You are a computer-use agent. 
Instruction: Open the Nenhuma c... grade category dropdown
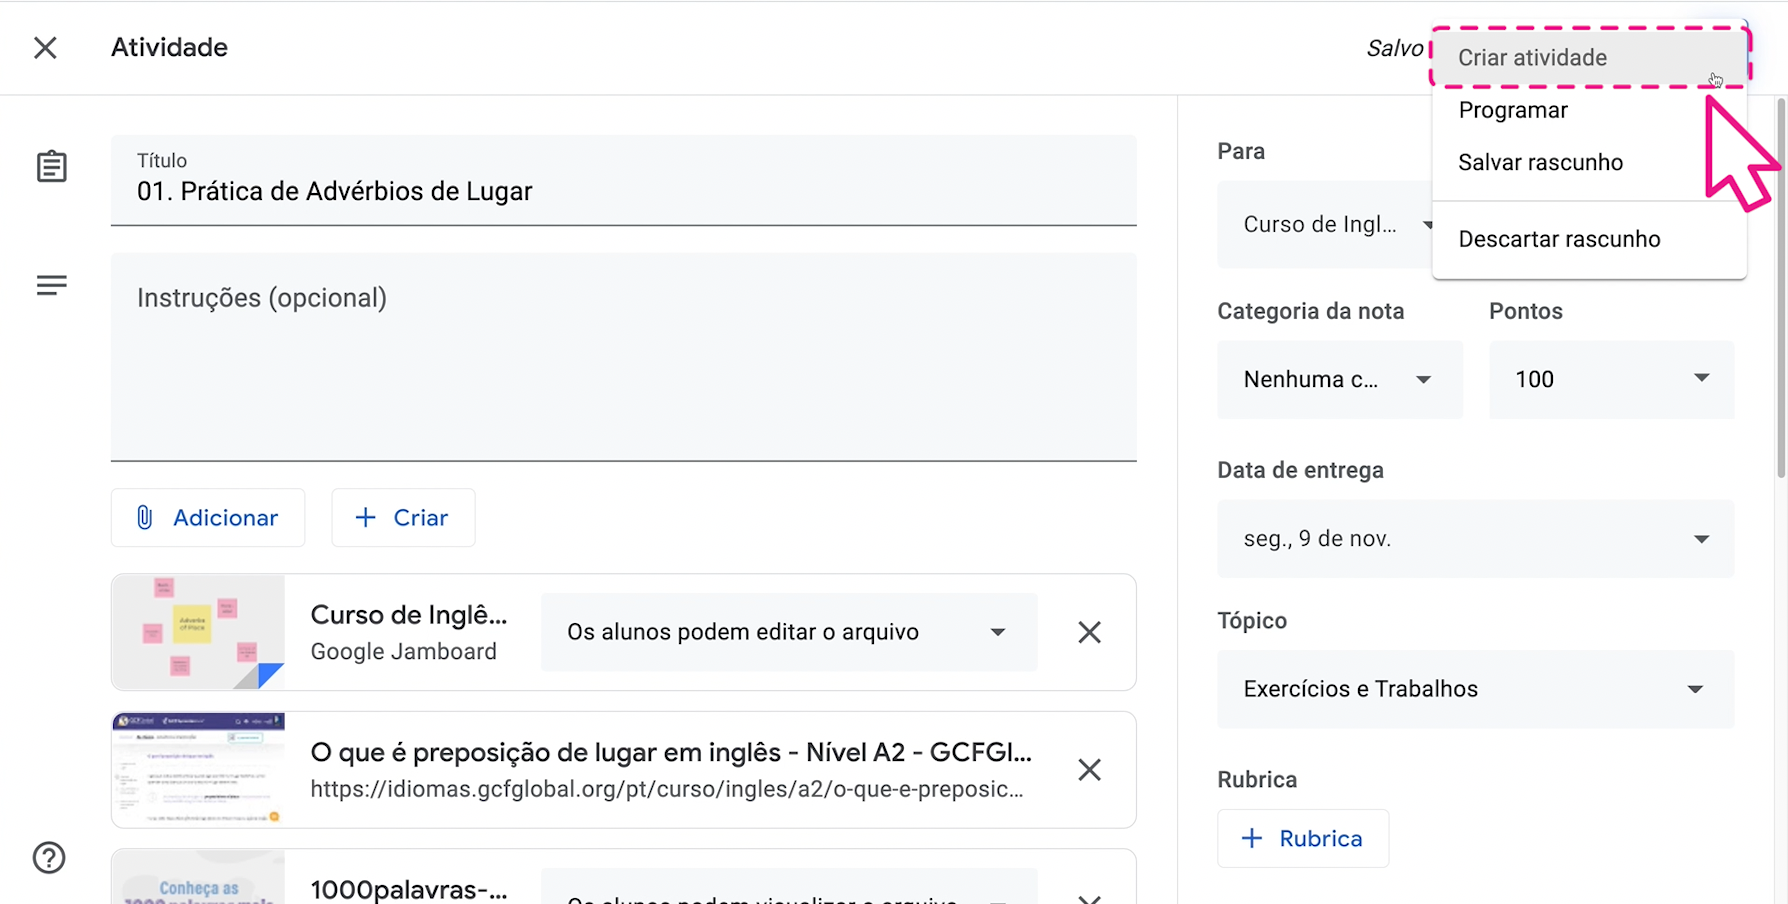pyautogui.click(x=1340, y=379)
